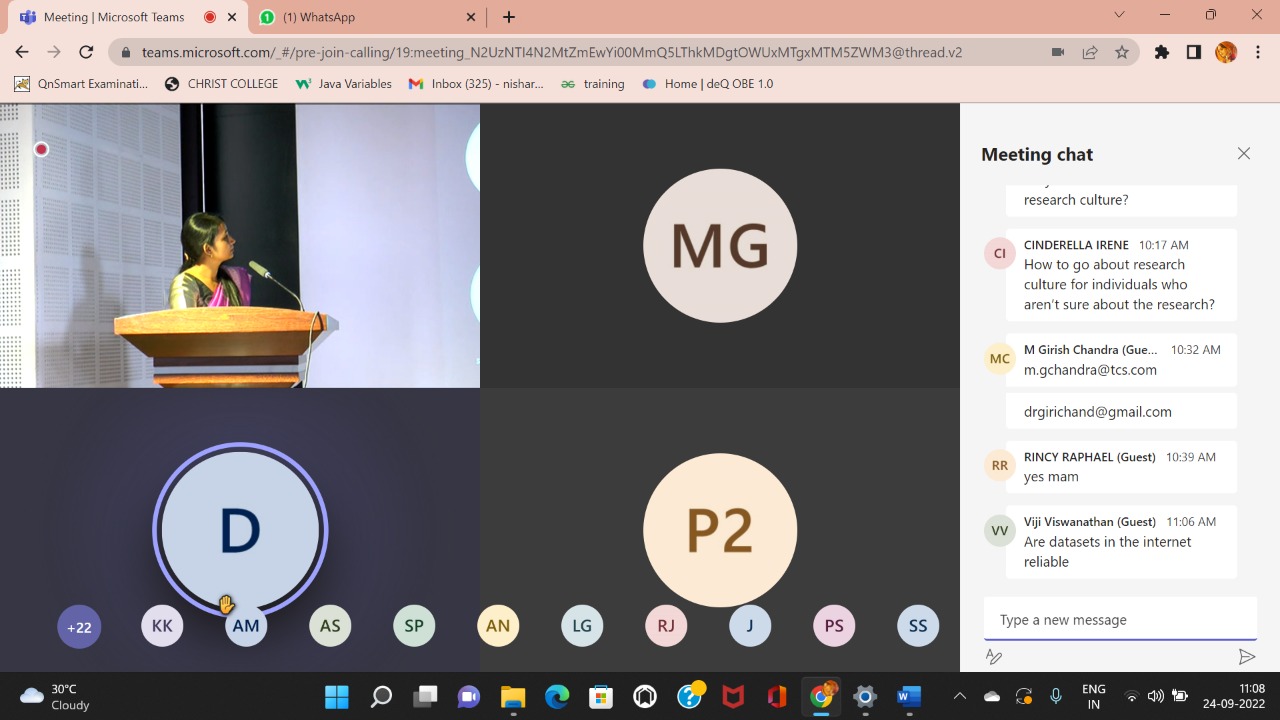Click the m.gchandra@tcs.com email link

[1090, 370]
